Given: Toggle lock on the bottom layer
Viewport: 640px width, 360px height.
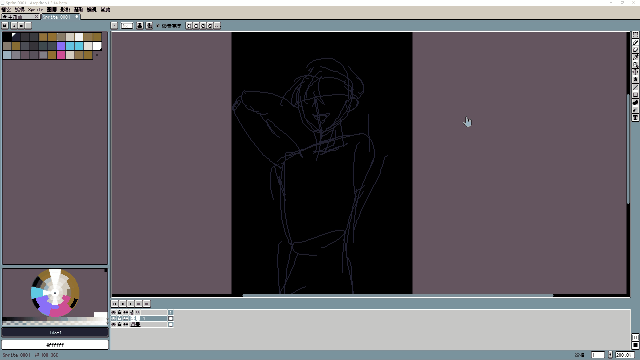Looking at the screenshot, I should click(119, 324).
